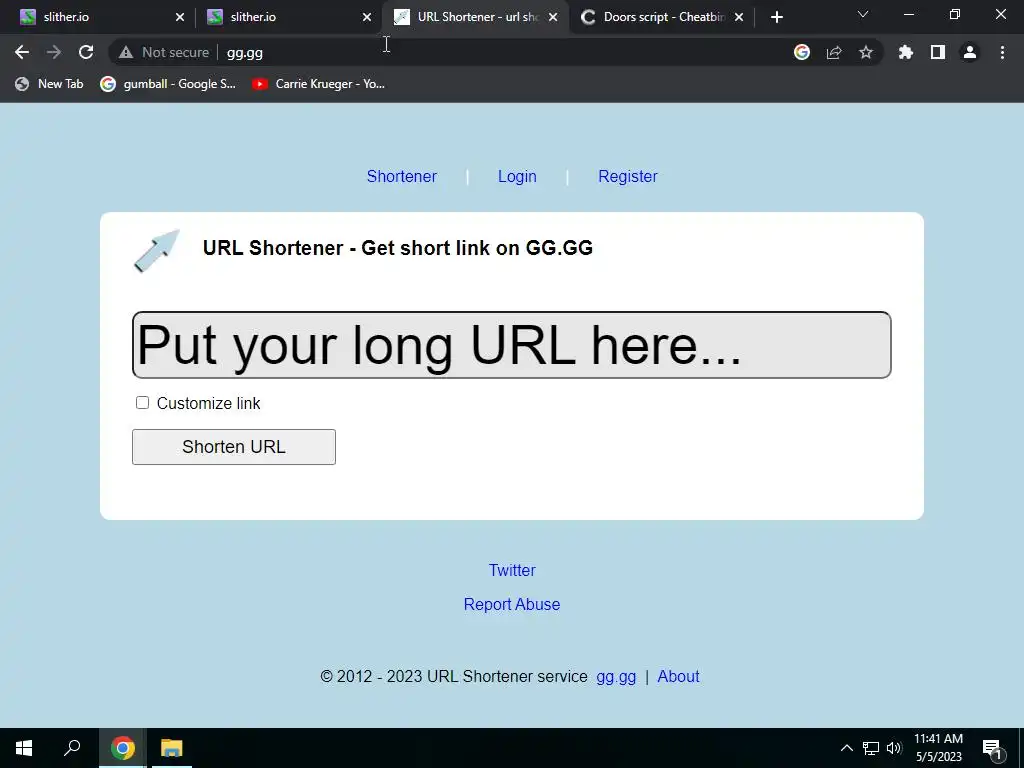This screenshot has width=1024, height=768.
Task: Open New Tab bookmark
Action: [x=49, y=84]
